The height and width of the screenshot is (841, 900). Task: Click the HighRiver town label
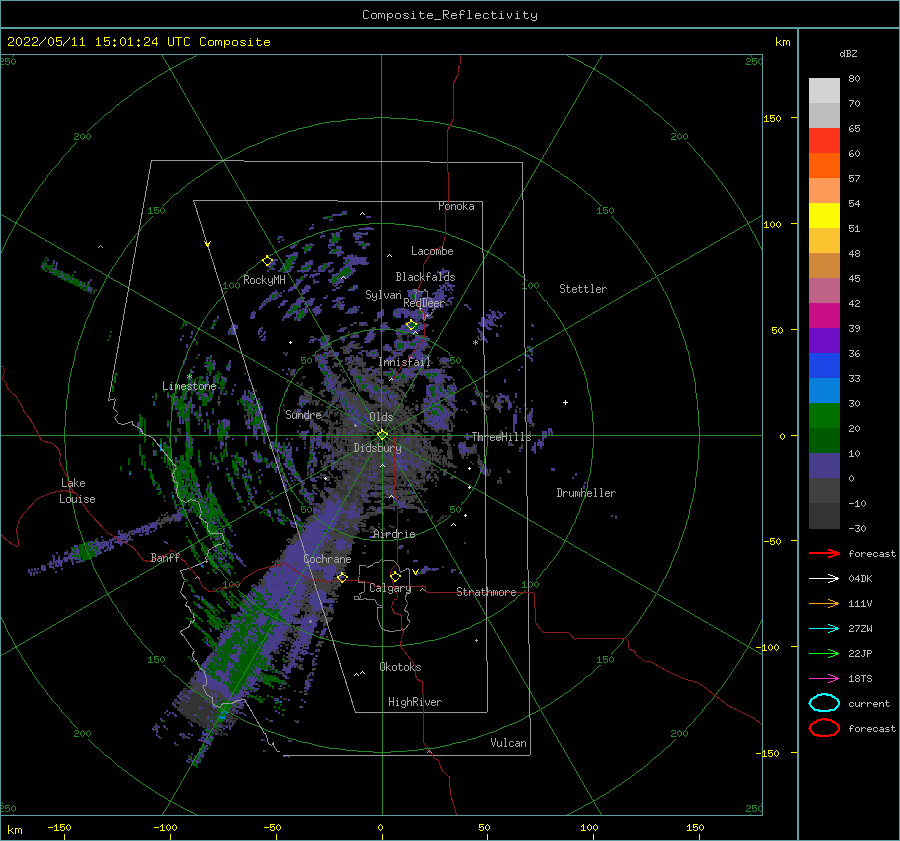(x=415, y=702)
